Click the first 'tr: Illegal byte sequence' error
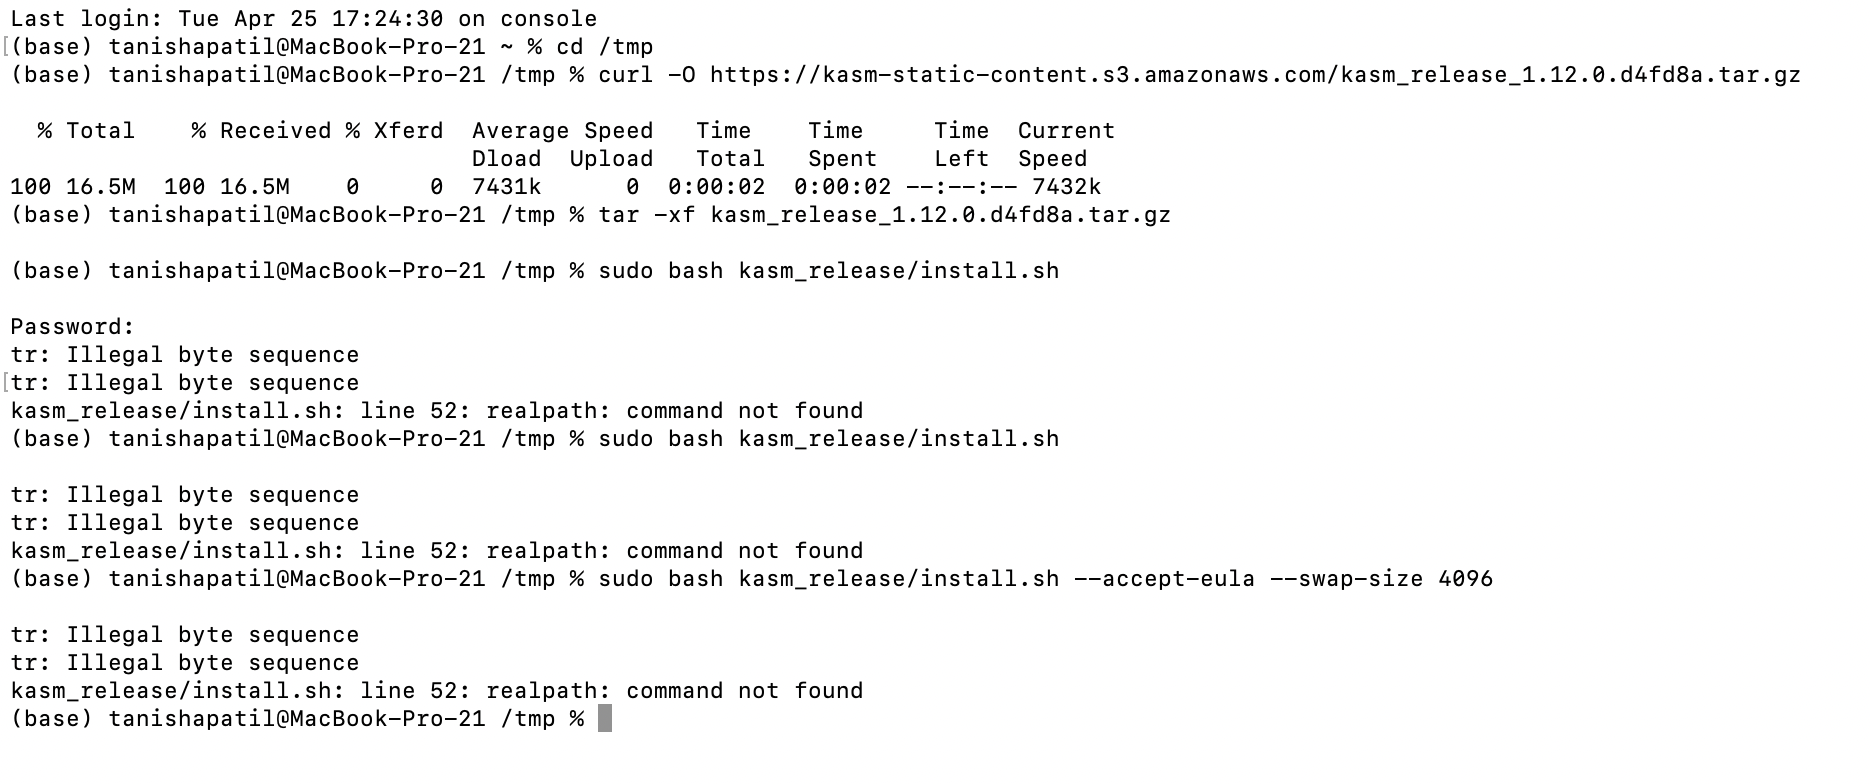 (185, 355)
